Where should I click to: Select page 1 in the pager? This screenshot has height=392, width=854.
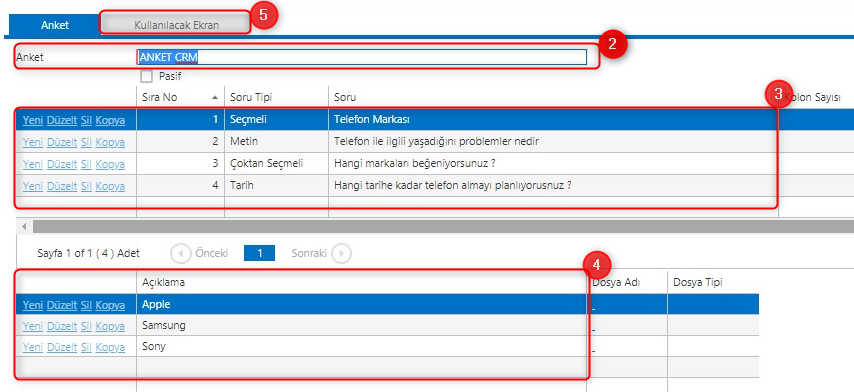coord(260,253)
